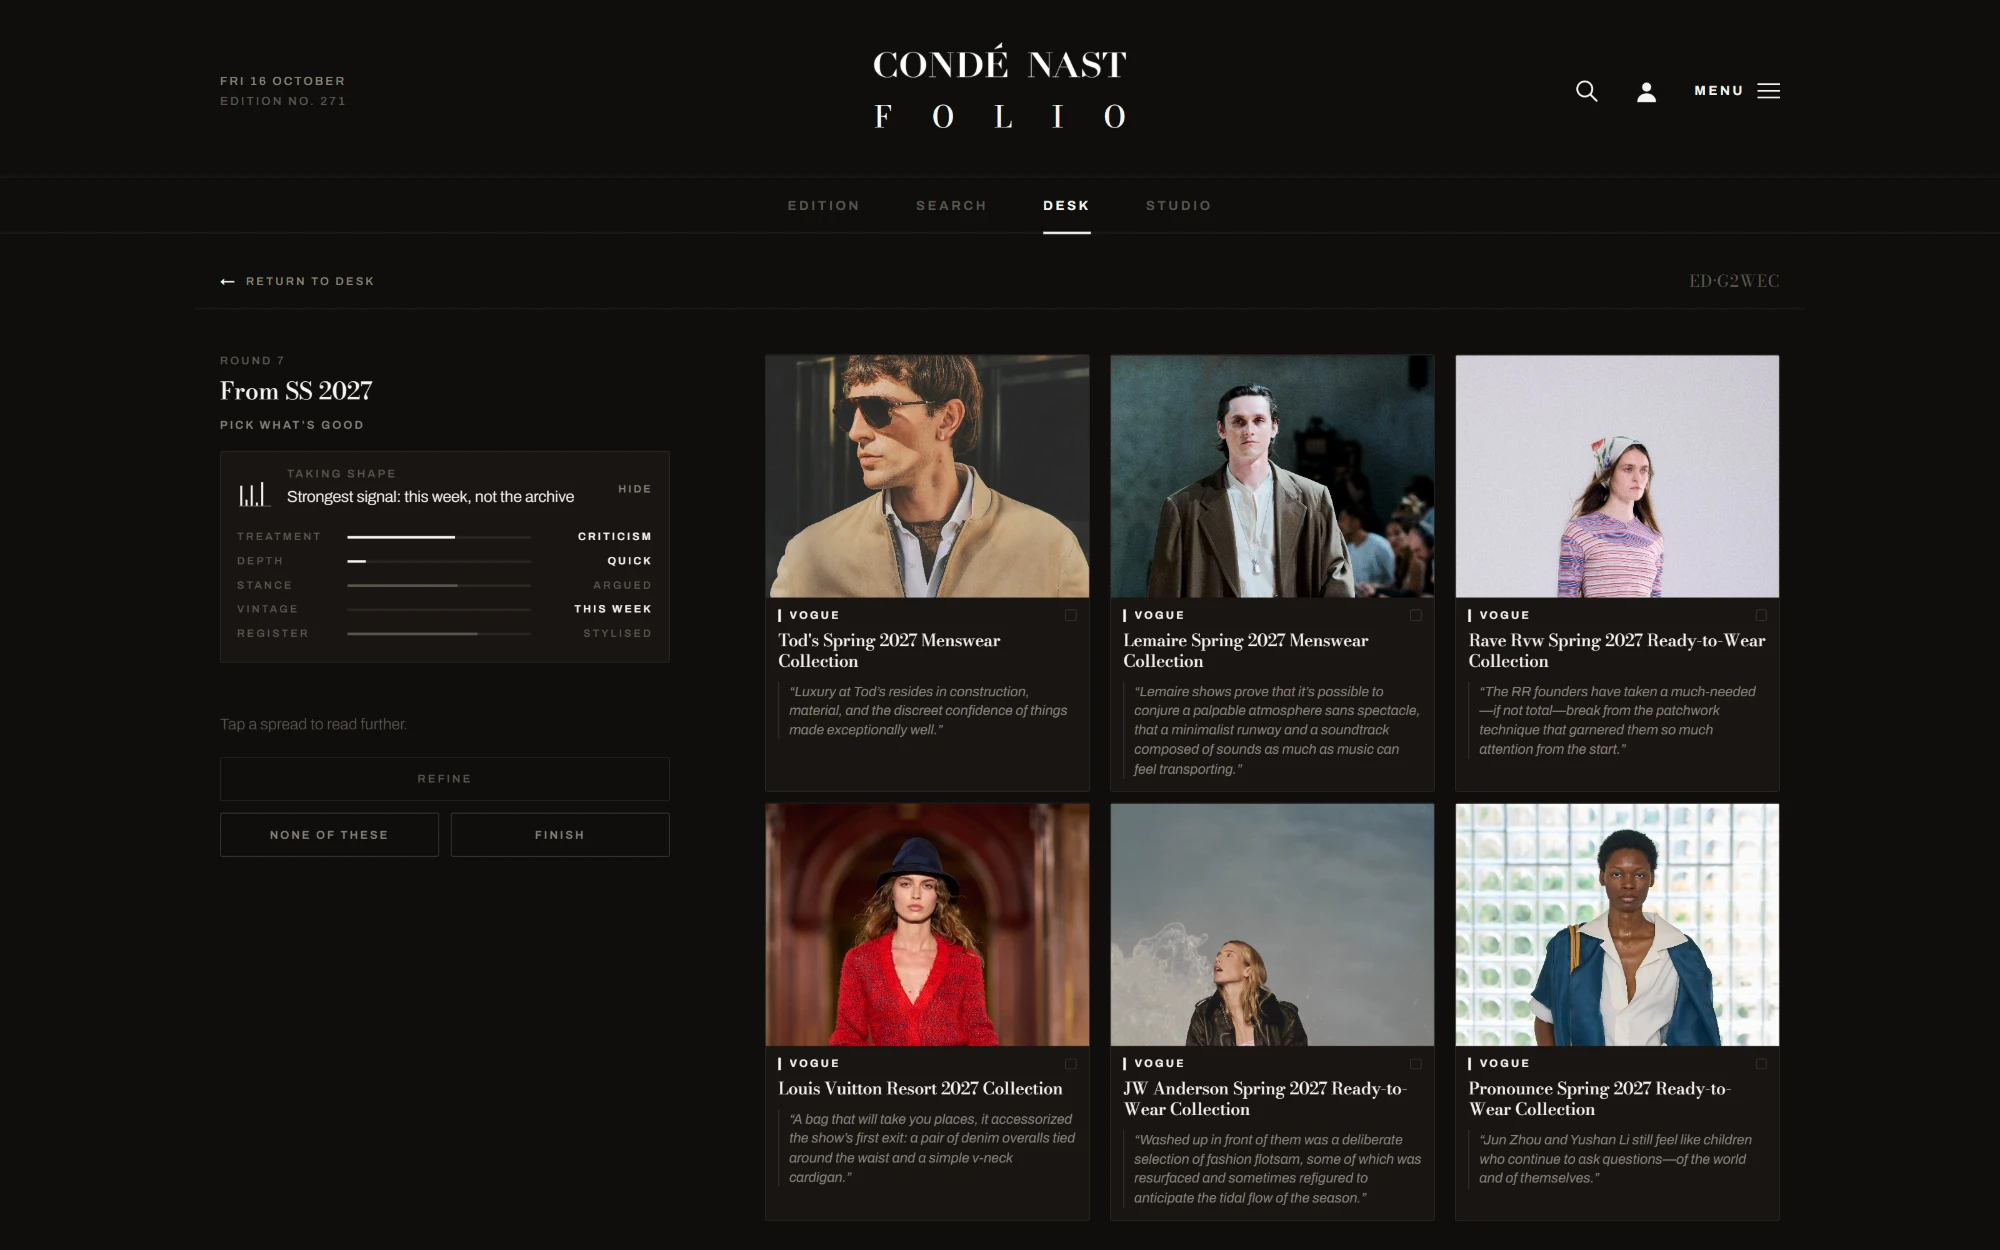Open search via magnifier icon
The height and width of the screenshot is (1250, 2000).
[x=1586, y=91]
